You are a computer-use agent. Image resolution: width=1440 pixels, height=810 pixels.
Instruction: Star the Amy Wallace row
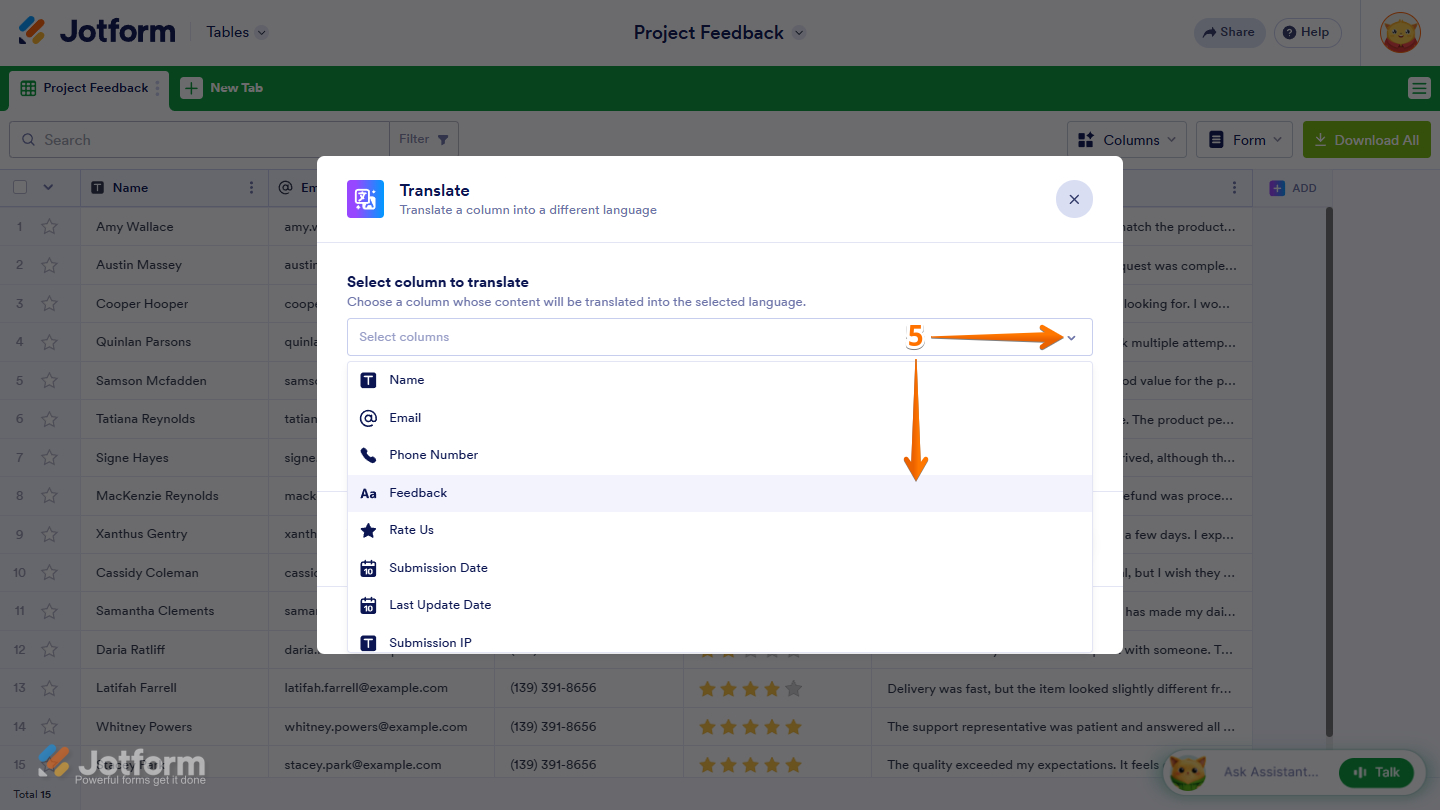coord(49,227)
